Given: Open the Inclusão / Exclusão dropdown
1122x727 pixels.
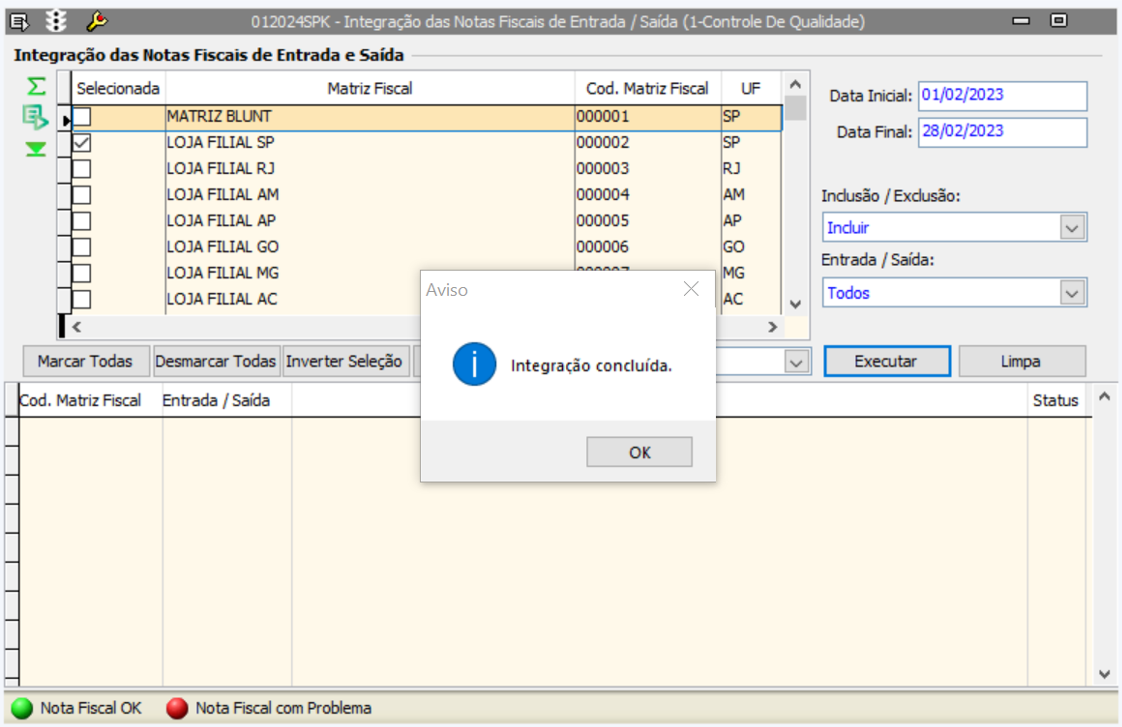Looking at the screenshot, I should point(1073,228).
